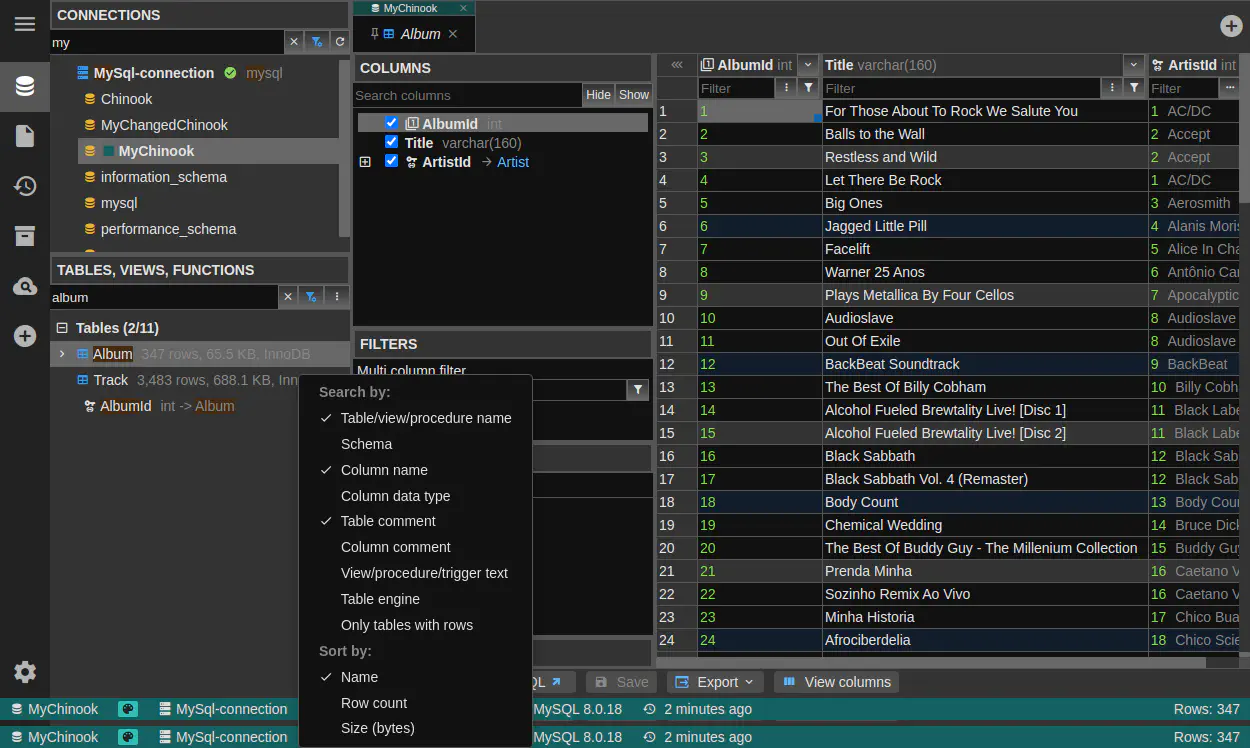Viewport: 1250px width, 748px height.
Task: Open the archive sidebar icon
Action: pos(25,236)
